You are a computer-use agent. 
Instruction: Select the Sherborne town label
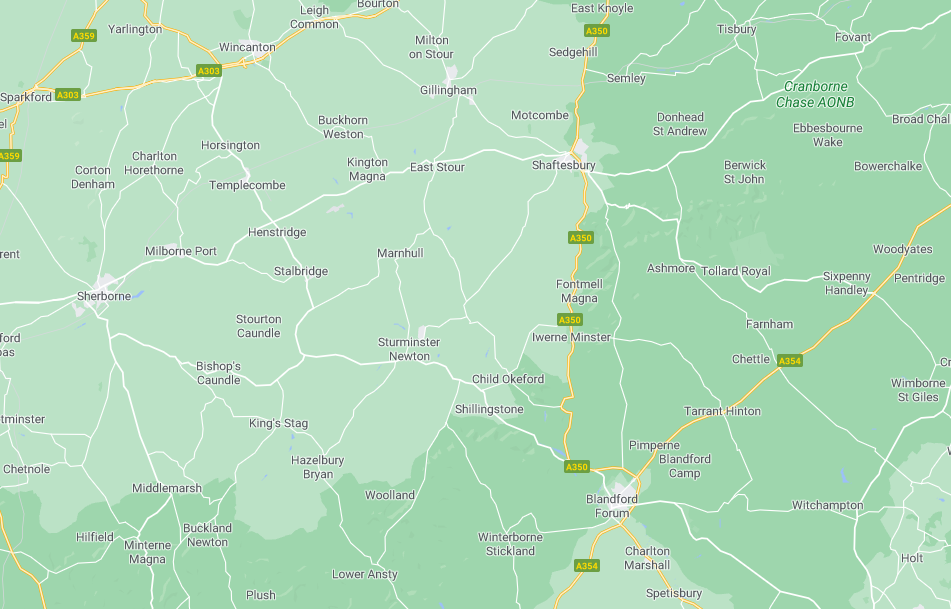[x=104, y=296]
